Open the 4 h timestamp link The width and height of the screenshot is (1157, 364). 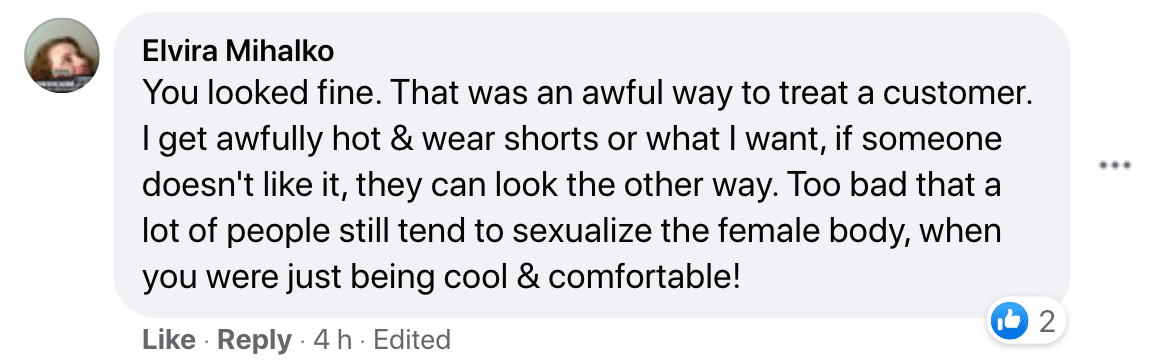(333, 340)
